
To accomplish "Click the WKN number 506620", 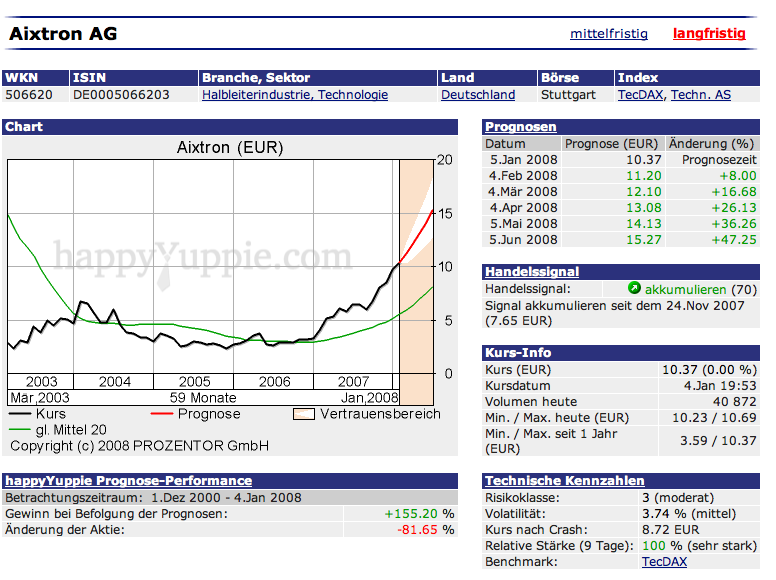I will point(28,95).
